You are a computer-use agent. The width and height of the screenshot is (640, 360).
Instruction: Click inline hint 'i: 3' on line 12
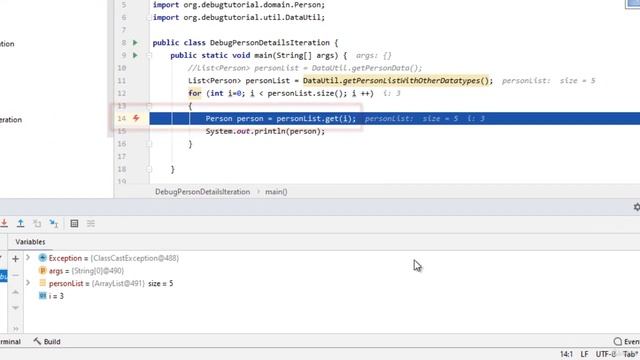point(392,93)
